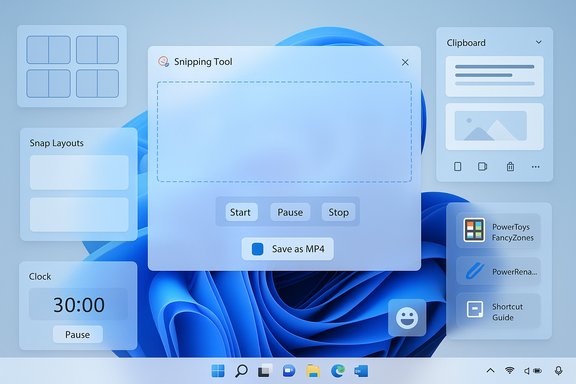Choose the bottom-right snap grid layout

coord(97,83)
